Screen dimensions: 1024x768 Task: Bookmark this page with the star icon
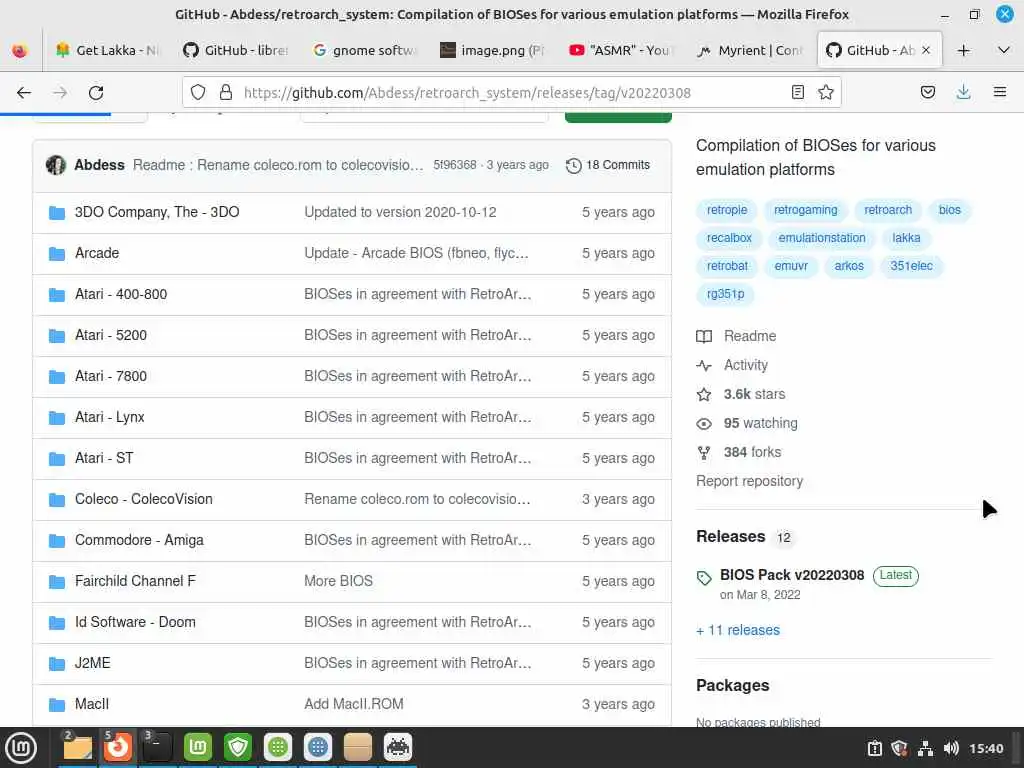[x=825, y=93]
